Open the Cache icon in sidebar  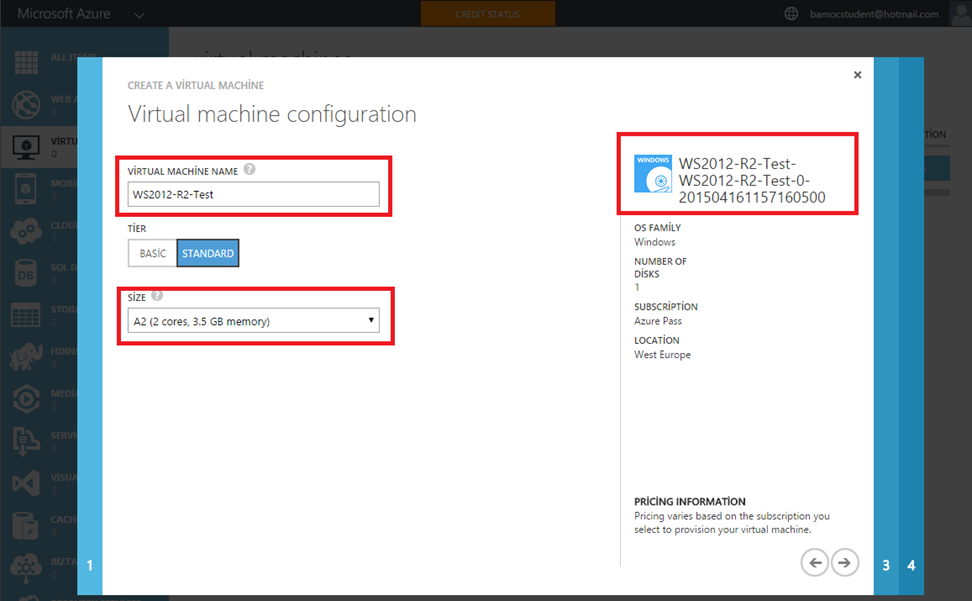pos(26,525)
